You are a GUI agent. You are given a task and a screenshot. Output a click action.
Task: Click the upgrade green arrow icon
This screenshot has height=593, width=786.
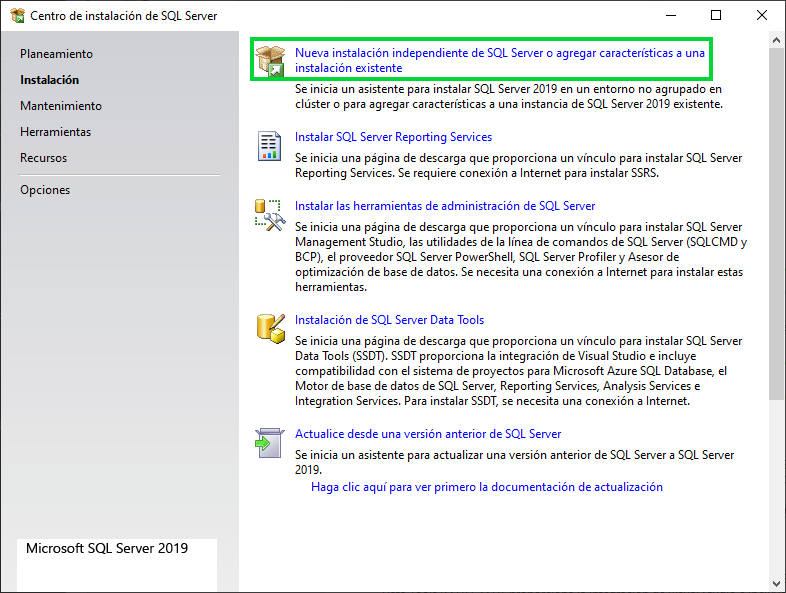click(x=269, y=443)
